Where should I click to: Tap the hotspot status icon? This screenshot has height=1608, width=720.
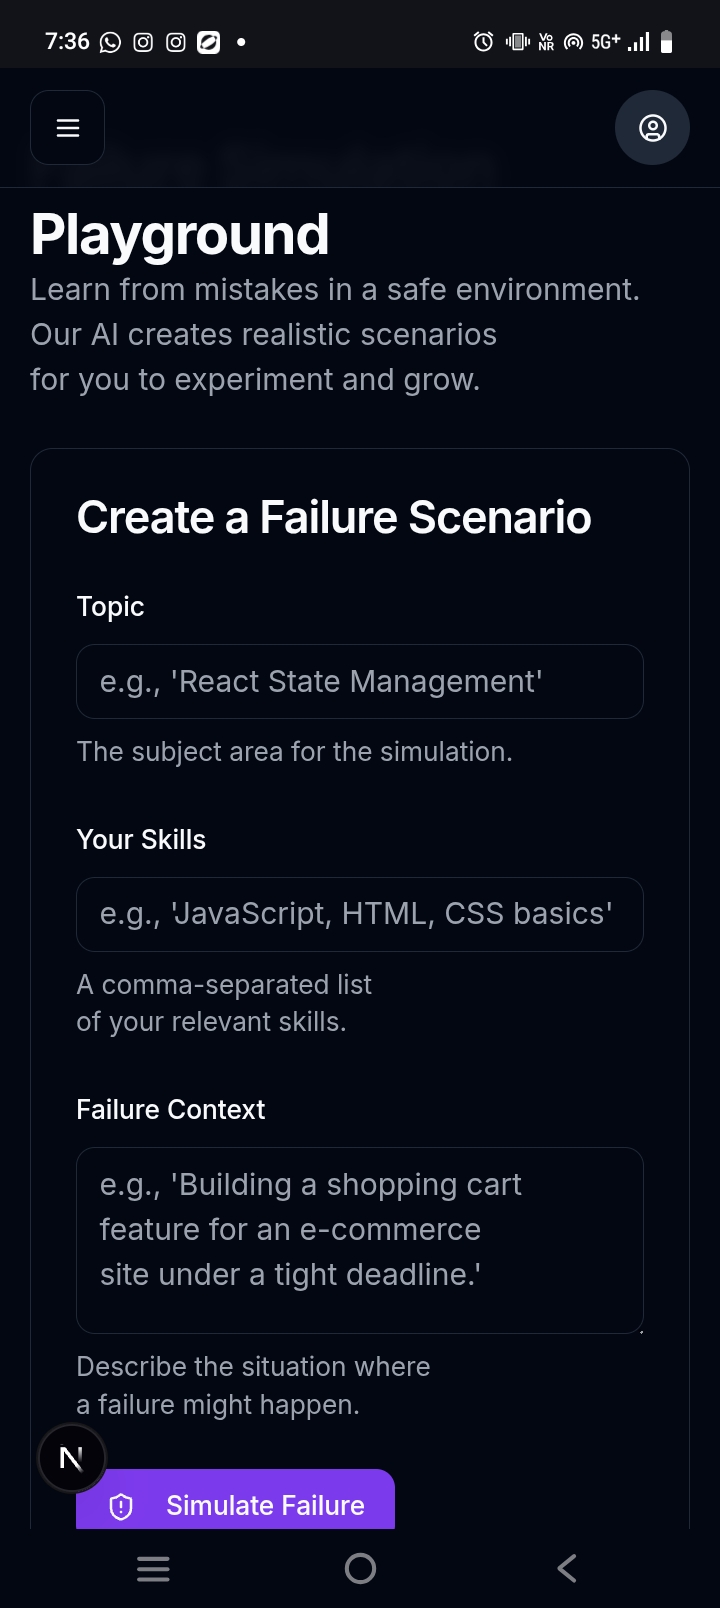tap(573, 42)
